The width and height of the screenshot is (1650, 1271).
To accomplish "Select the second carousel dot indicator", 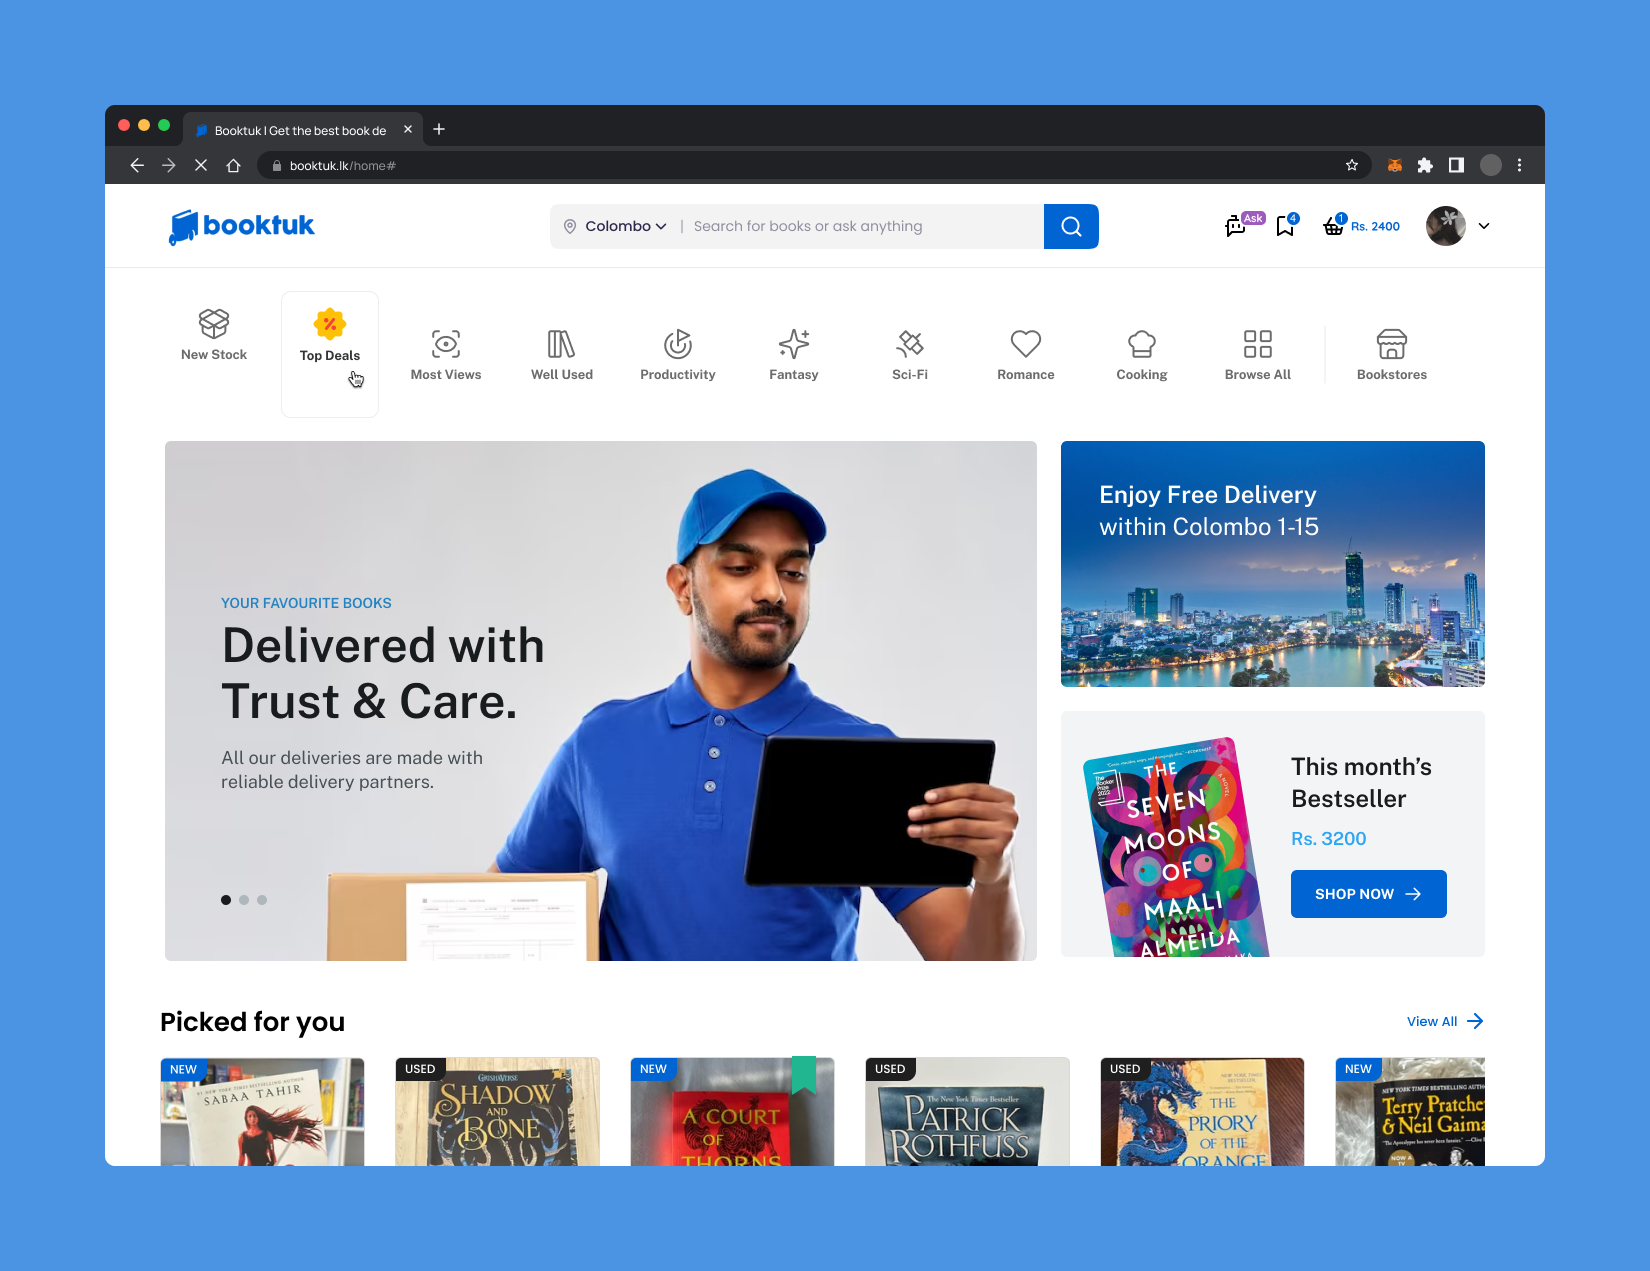I will click(x=244, y=900).
